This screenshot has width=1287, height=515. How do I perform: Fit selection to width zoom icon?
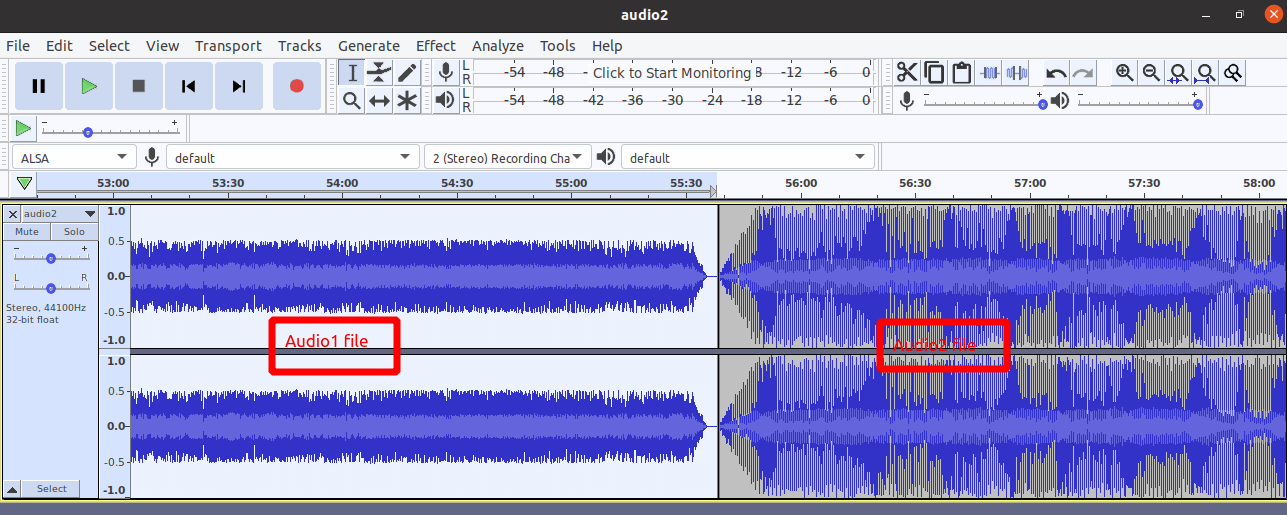[1179, 72]
